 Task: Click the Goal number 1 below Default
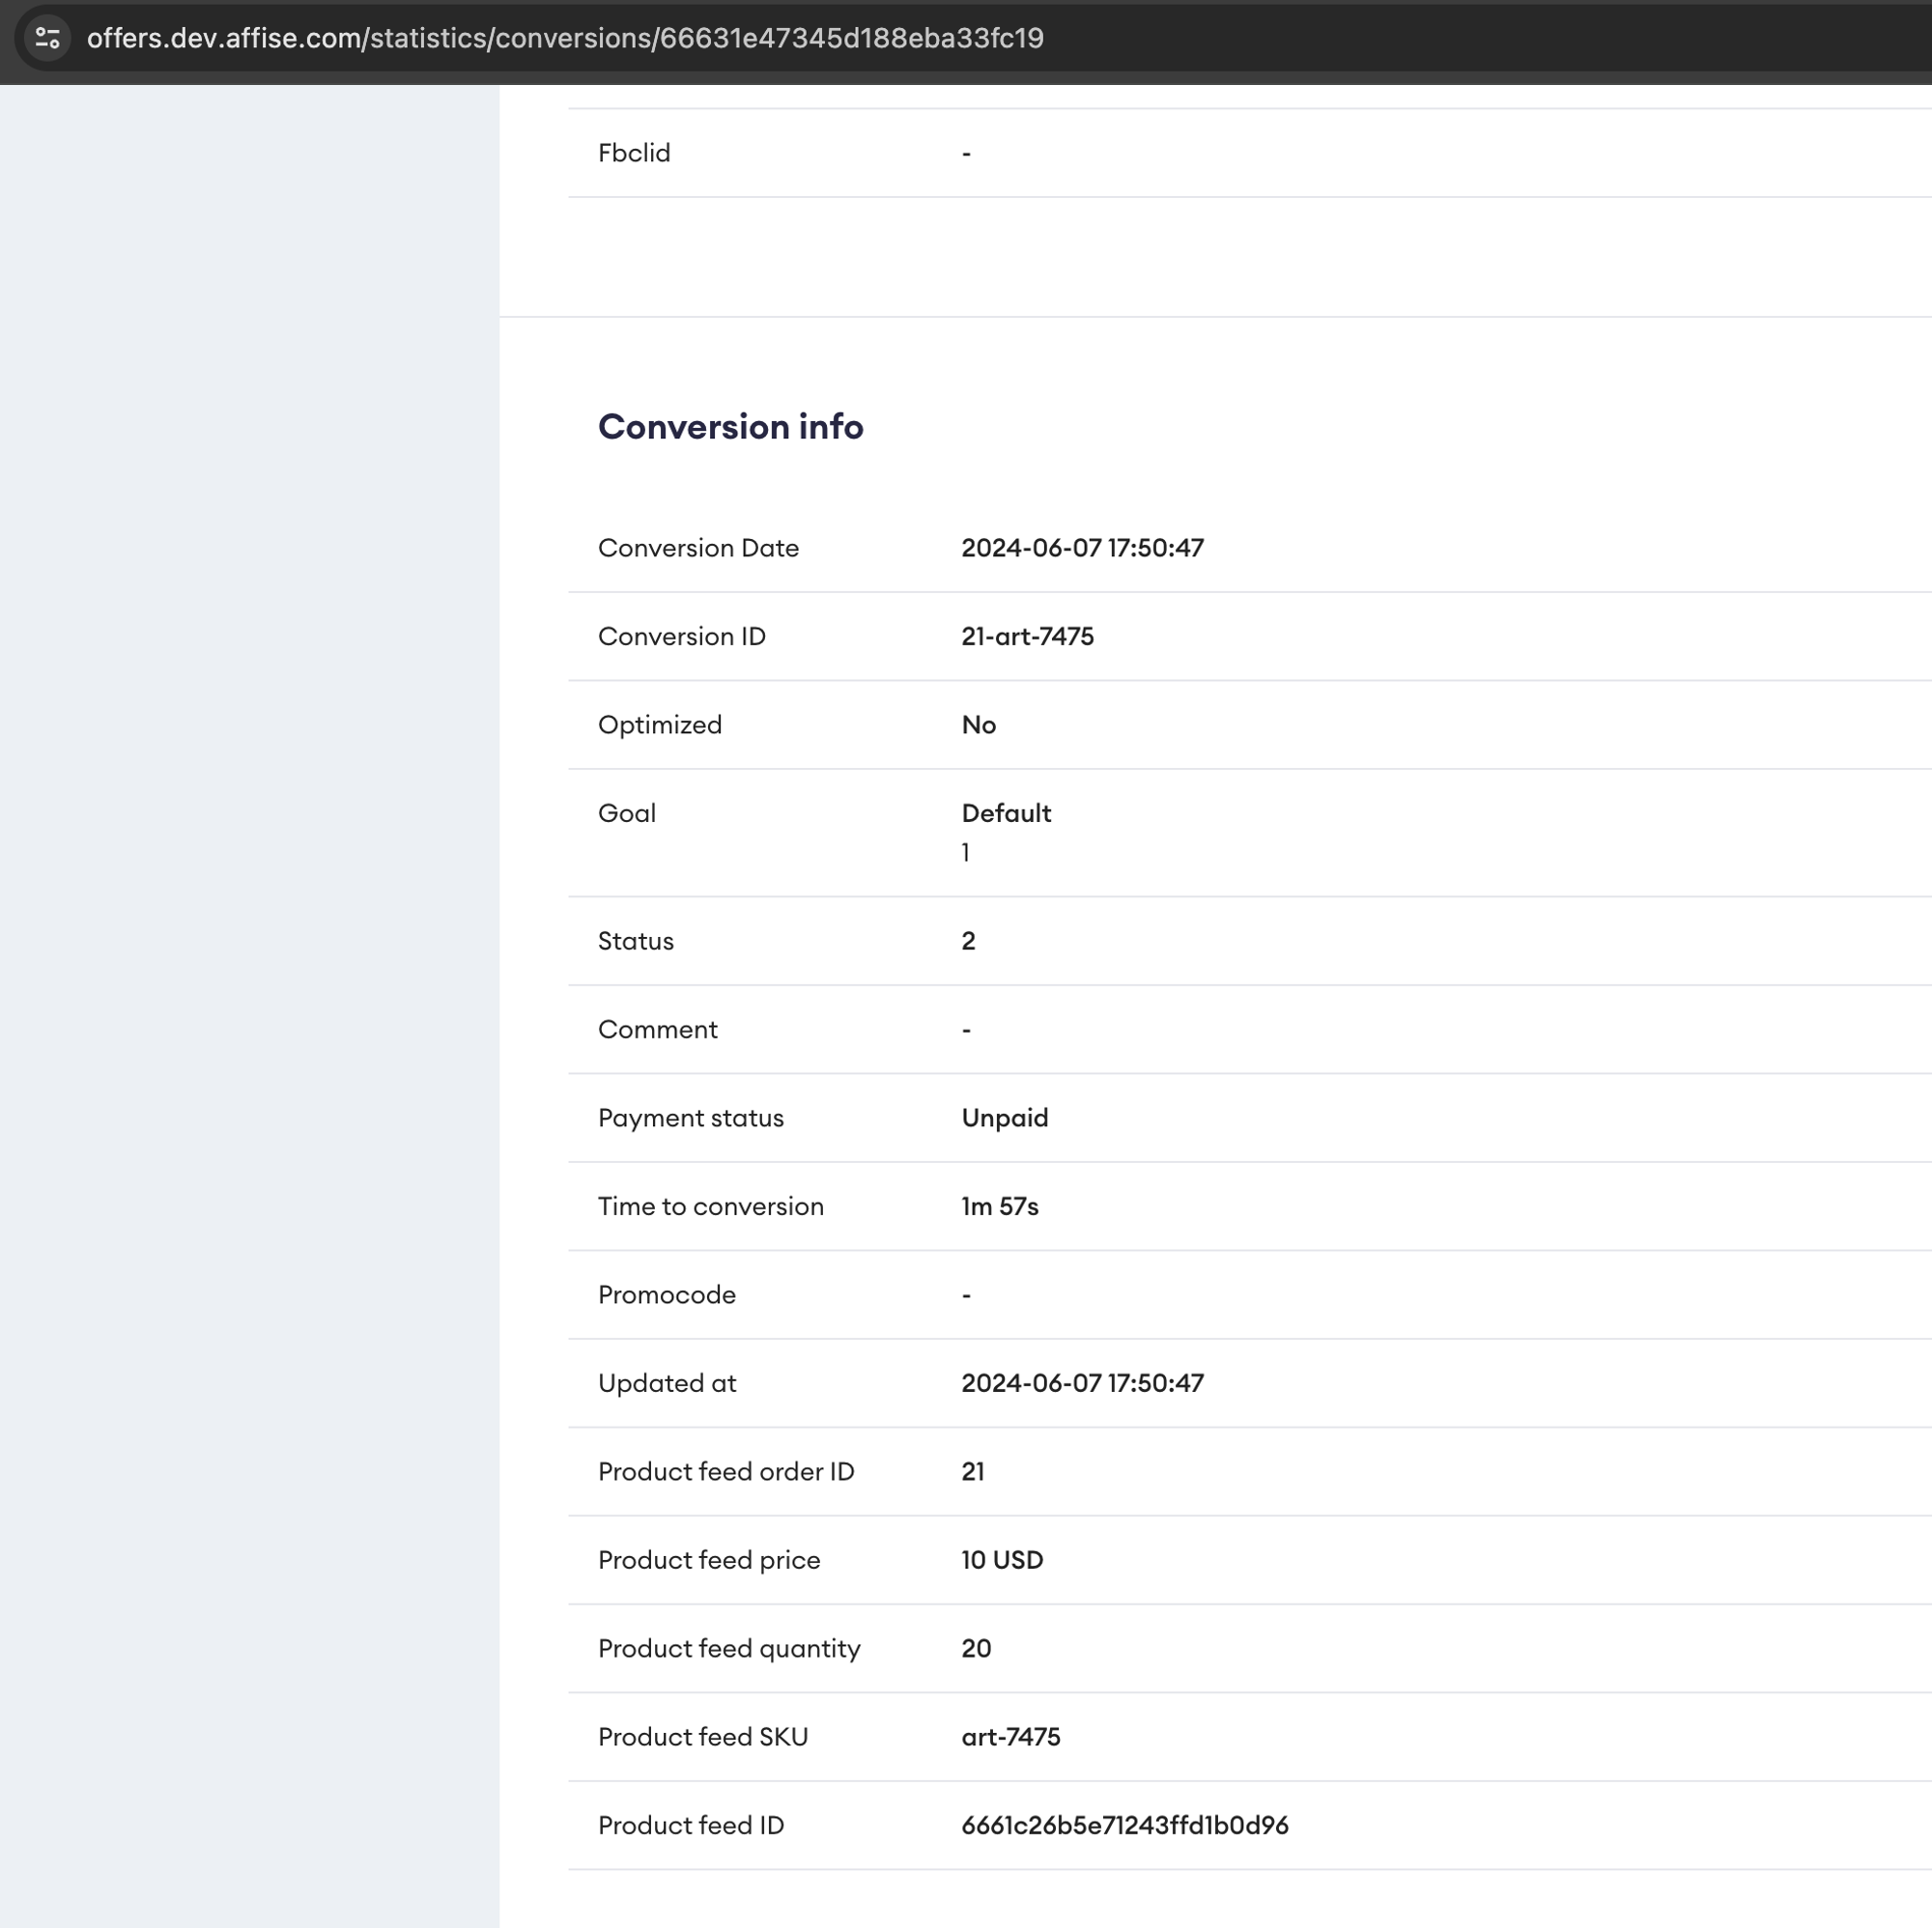965,853
